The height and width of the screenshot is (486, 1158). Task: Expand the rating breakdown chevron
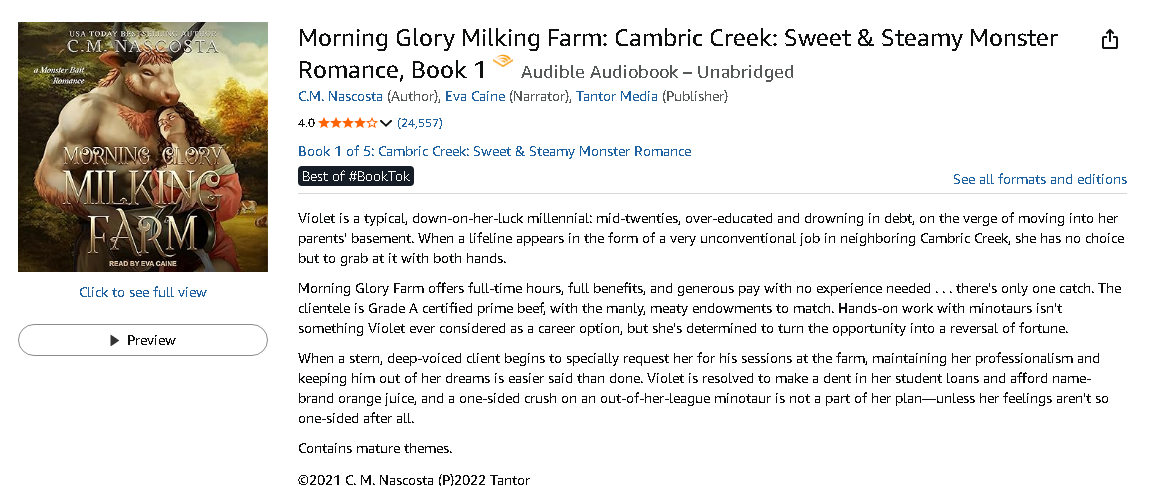386,123
